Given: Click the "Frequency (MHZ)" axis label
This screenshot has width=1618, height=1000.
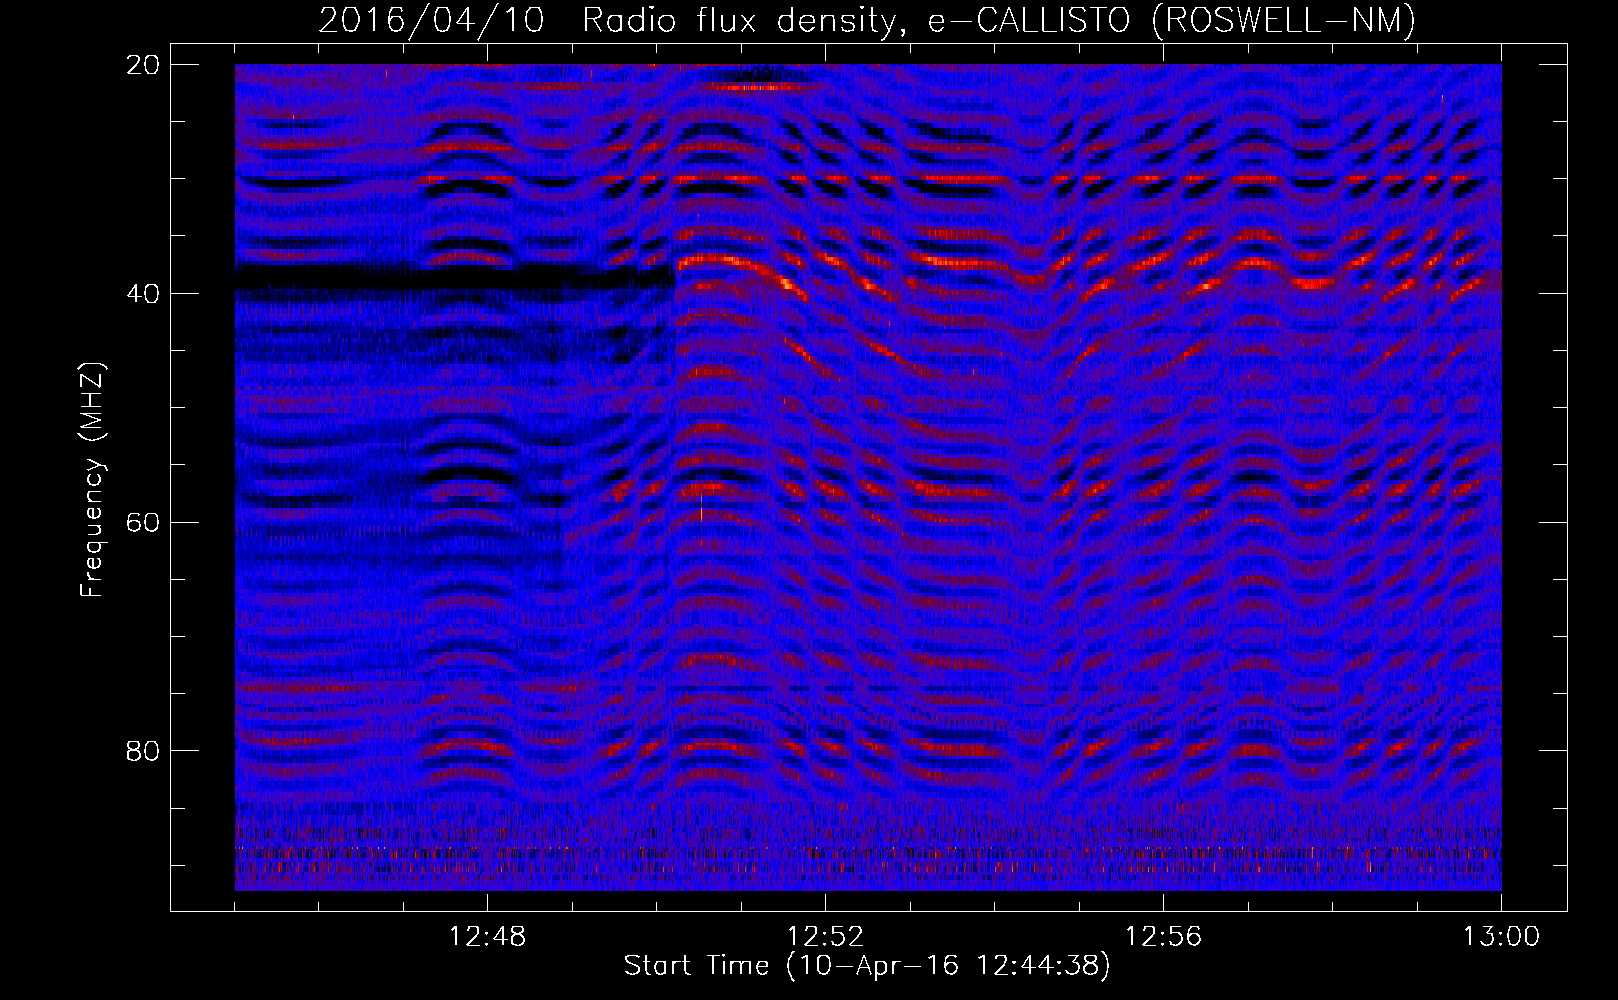Looking at the screenshot, I should click(92, 480).
